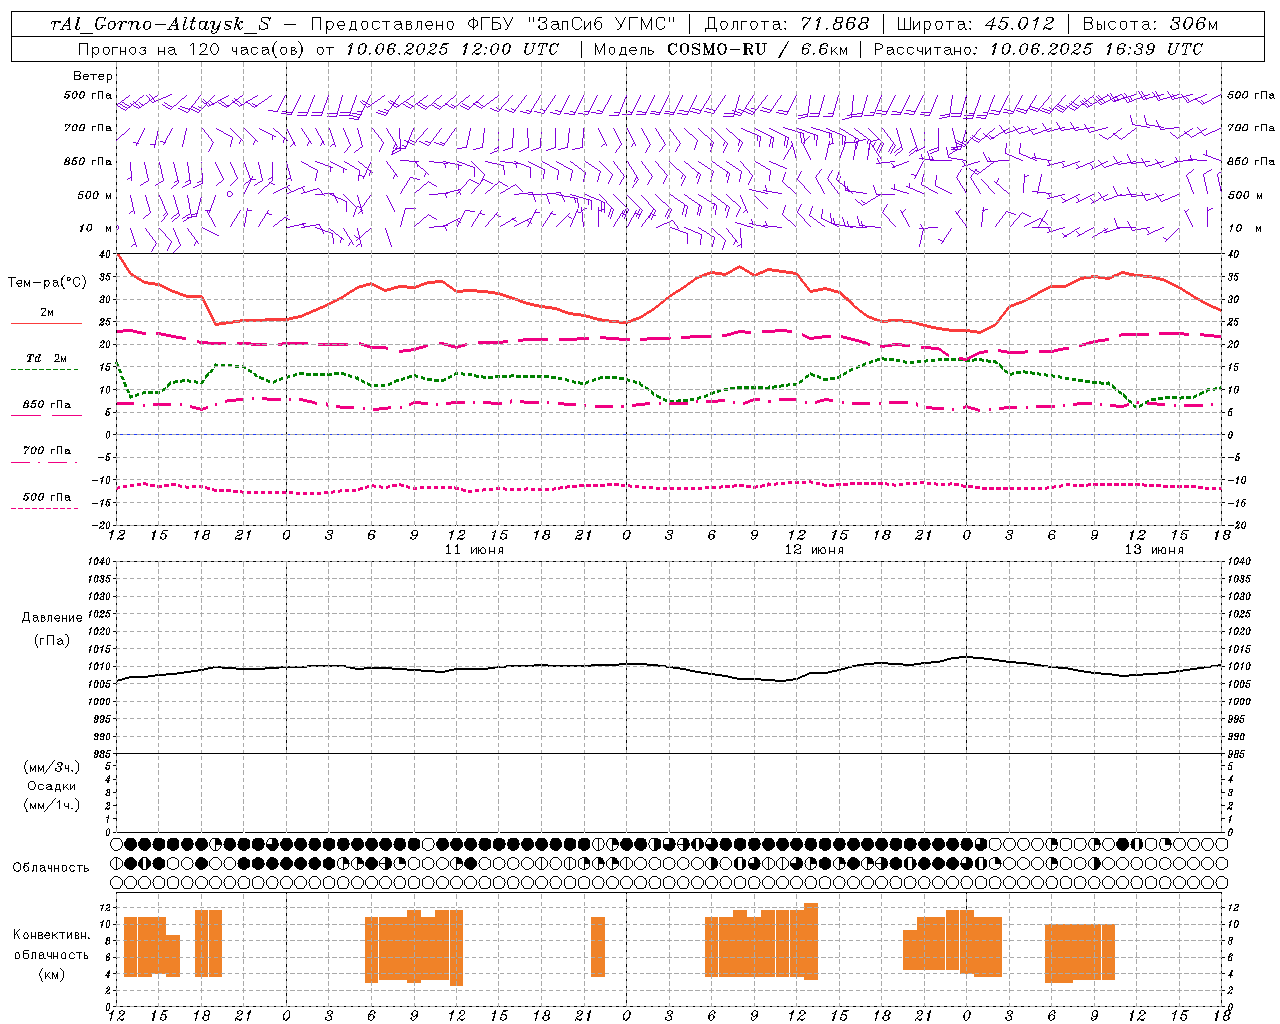Screen dimensions: 1280x1024
Task: Click the '12 июня' date label
Action: point(814,550)
